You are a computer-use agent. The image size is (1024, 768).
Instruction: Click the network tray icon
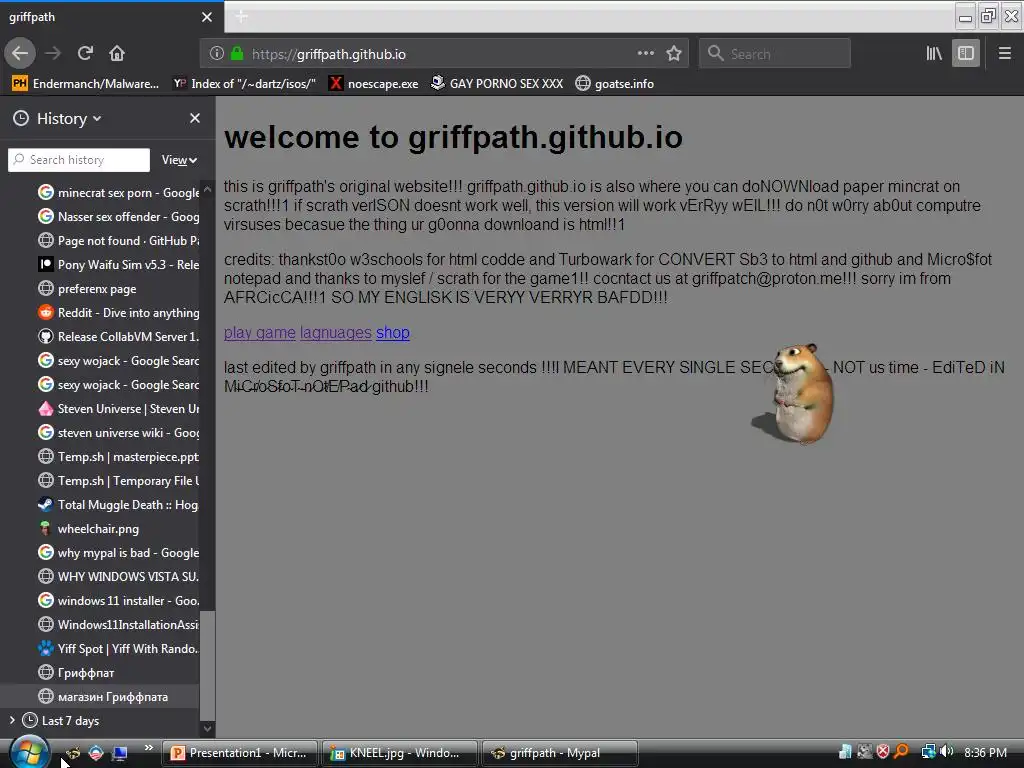(928, 752)
